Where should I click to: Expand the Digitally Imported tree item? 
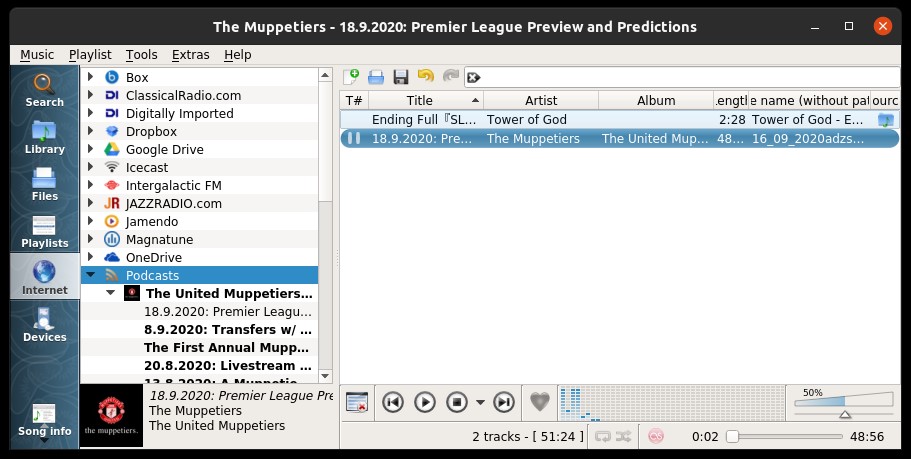coord(90,113)
